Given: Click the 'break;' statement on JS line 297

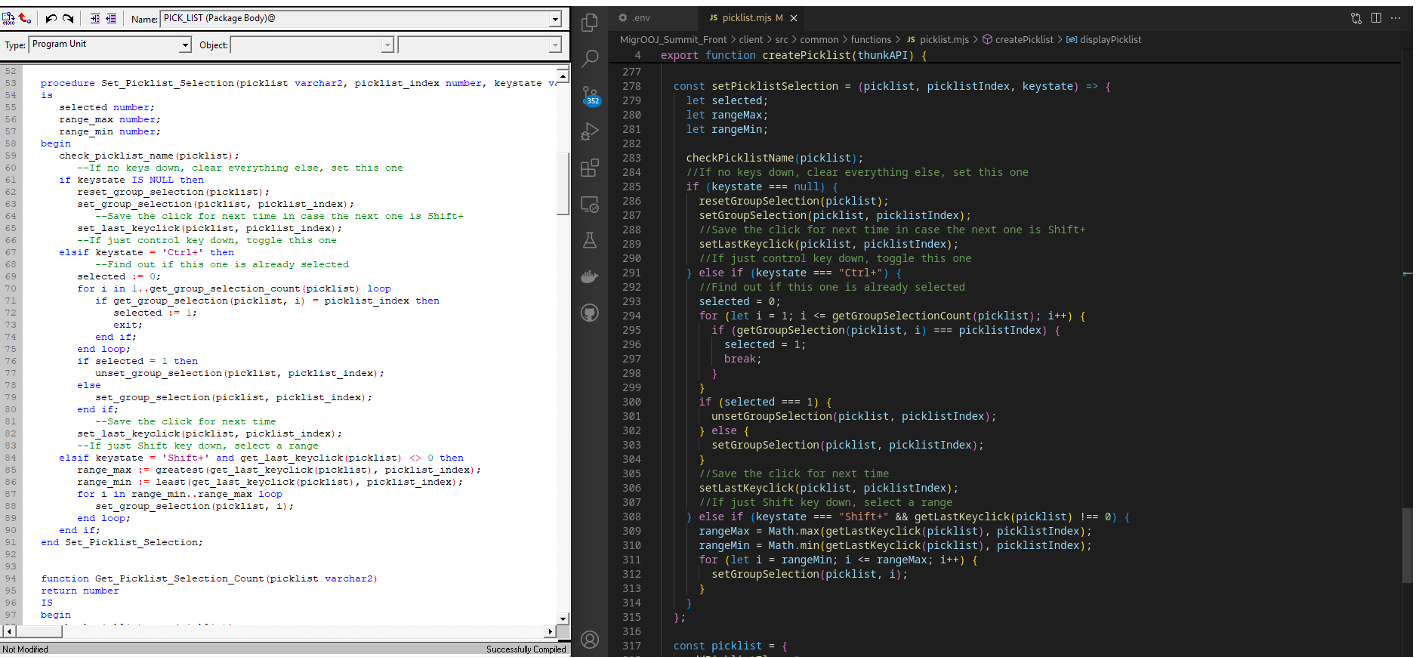Looking at the screenshot, I should (743, 359).
